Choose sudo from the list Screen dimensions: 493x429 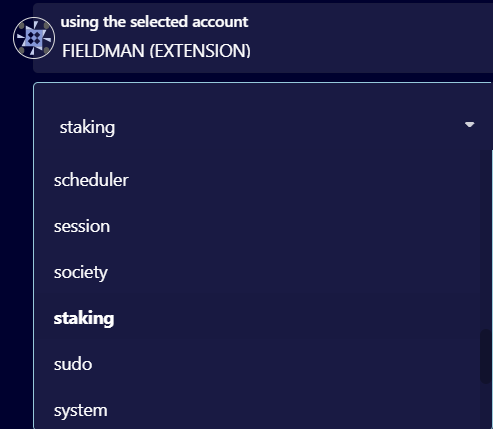pos(73,364)
